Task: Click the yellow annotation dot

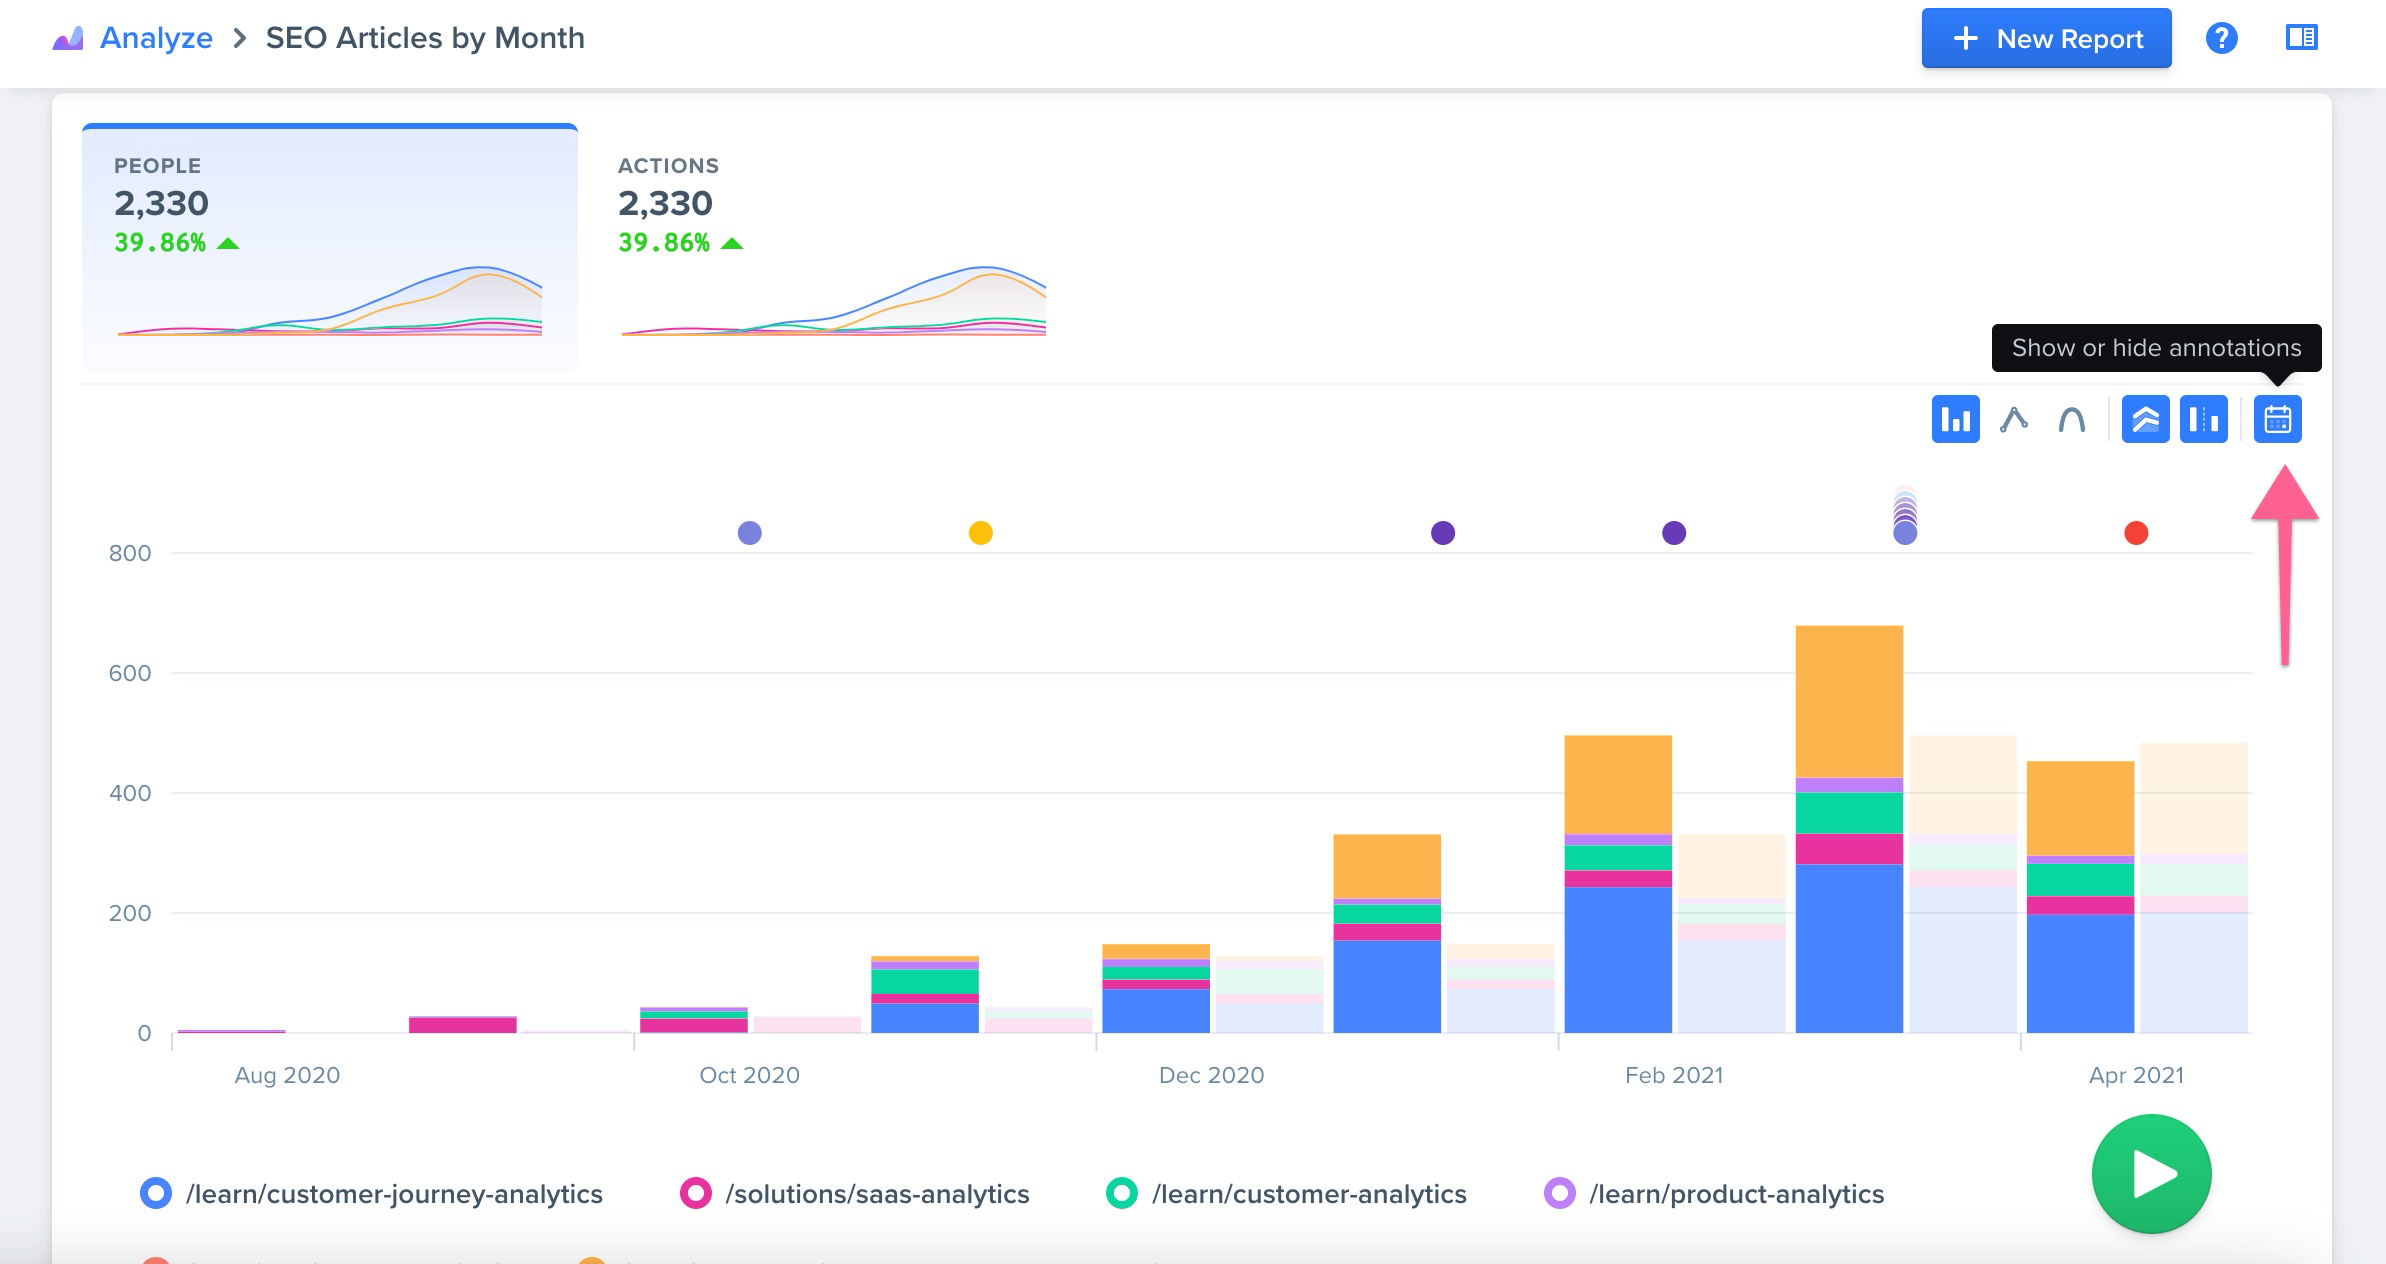Action: tap(980, 533)
